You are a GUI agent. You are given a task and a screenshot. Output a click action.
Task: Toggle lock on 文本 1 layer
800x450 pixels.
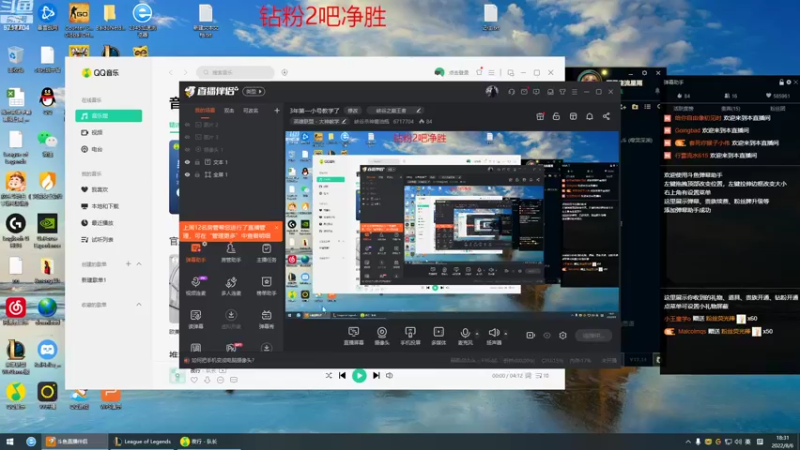[197, 162]
